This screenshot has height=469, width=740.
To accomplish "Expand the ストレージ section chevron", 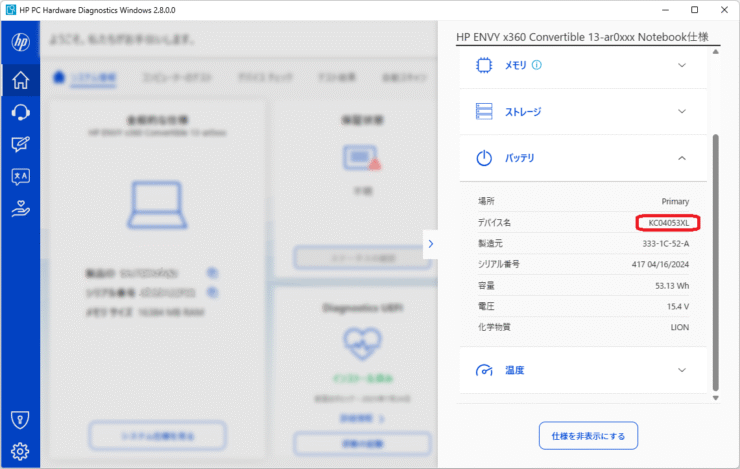I will tap(682, 111).
